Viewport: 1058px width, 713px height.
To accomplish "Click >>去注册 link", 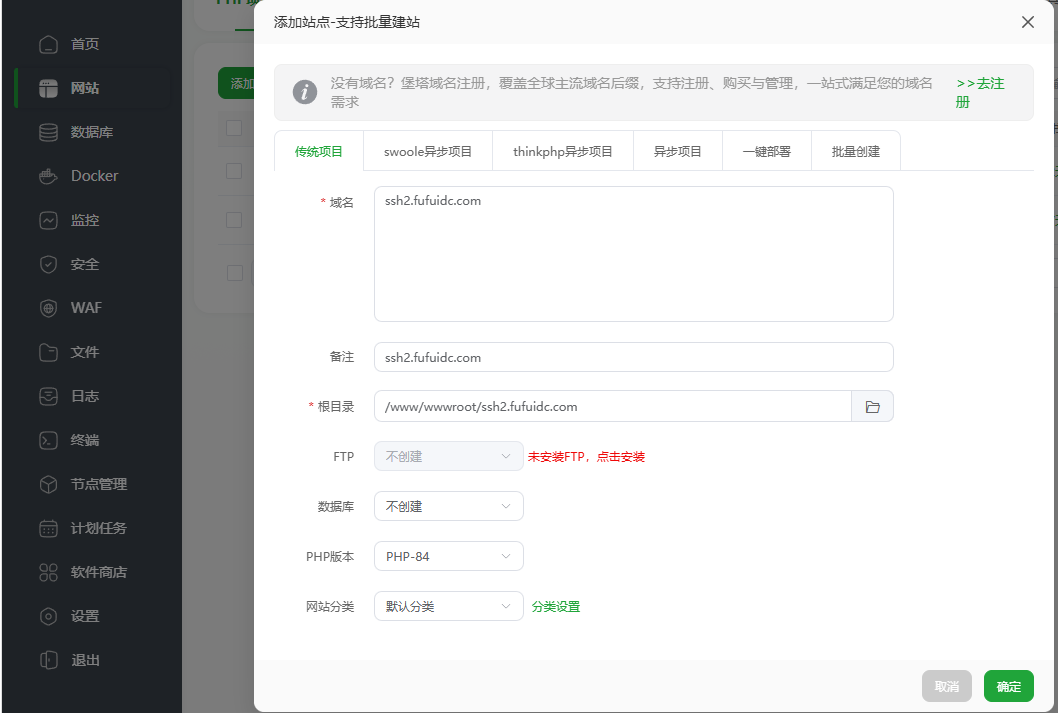I will tap(980, 92).
